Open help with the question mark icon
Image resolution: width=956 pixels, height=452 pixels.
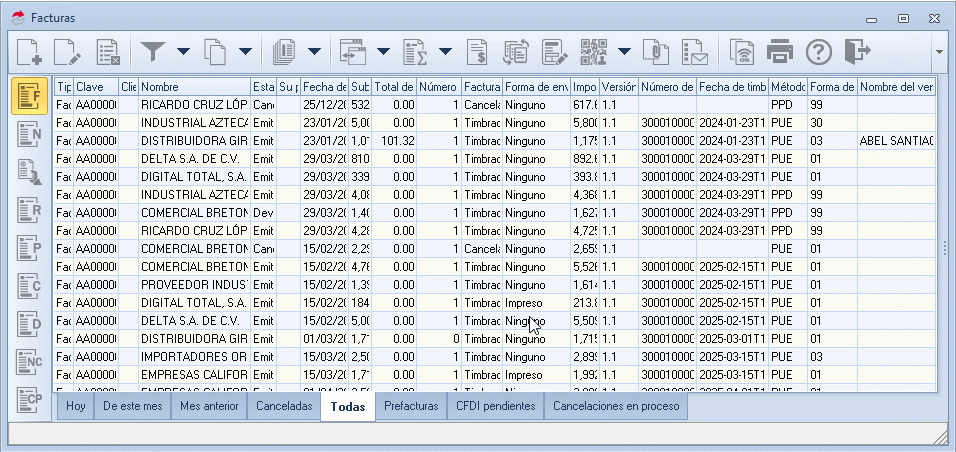coord(819,51)
